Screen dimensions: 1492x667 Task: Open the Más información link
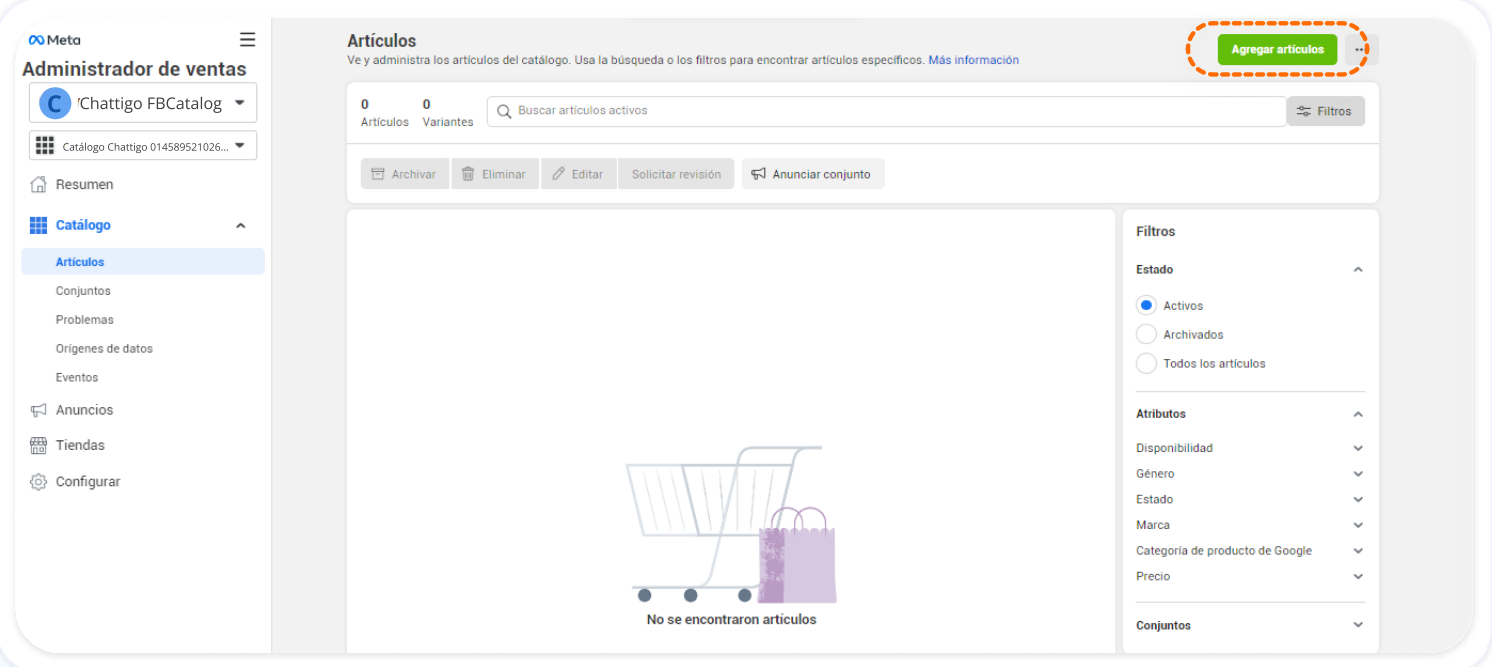pyautogui.click(x=973, y=60)
